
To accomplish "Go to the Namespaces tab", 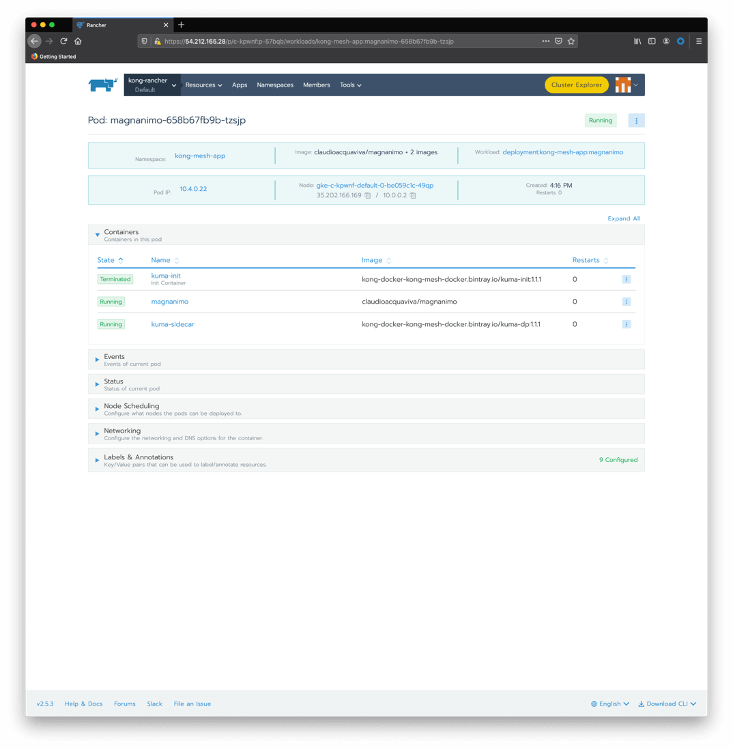I will (x=275, y=85).
